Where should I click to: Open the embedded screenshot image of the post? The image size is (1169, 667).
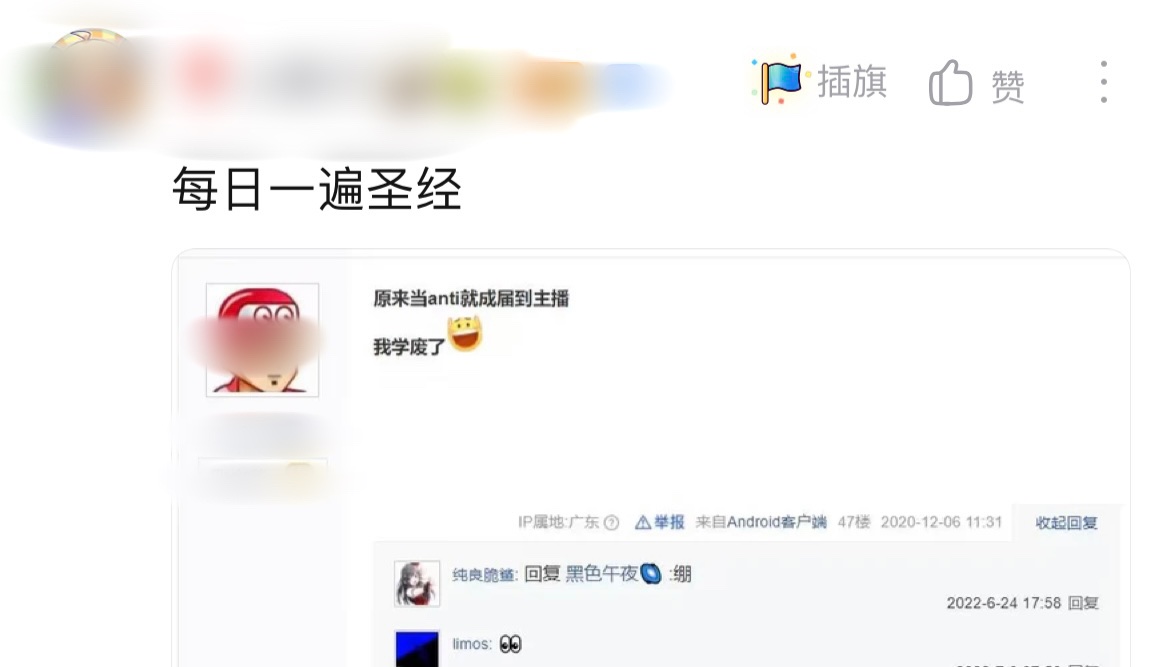(x=651, y=458)
